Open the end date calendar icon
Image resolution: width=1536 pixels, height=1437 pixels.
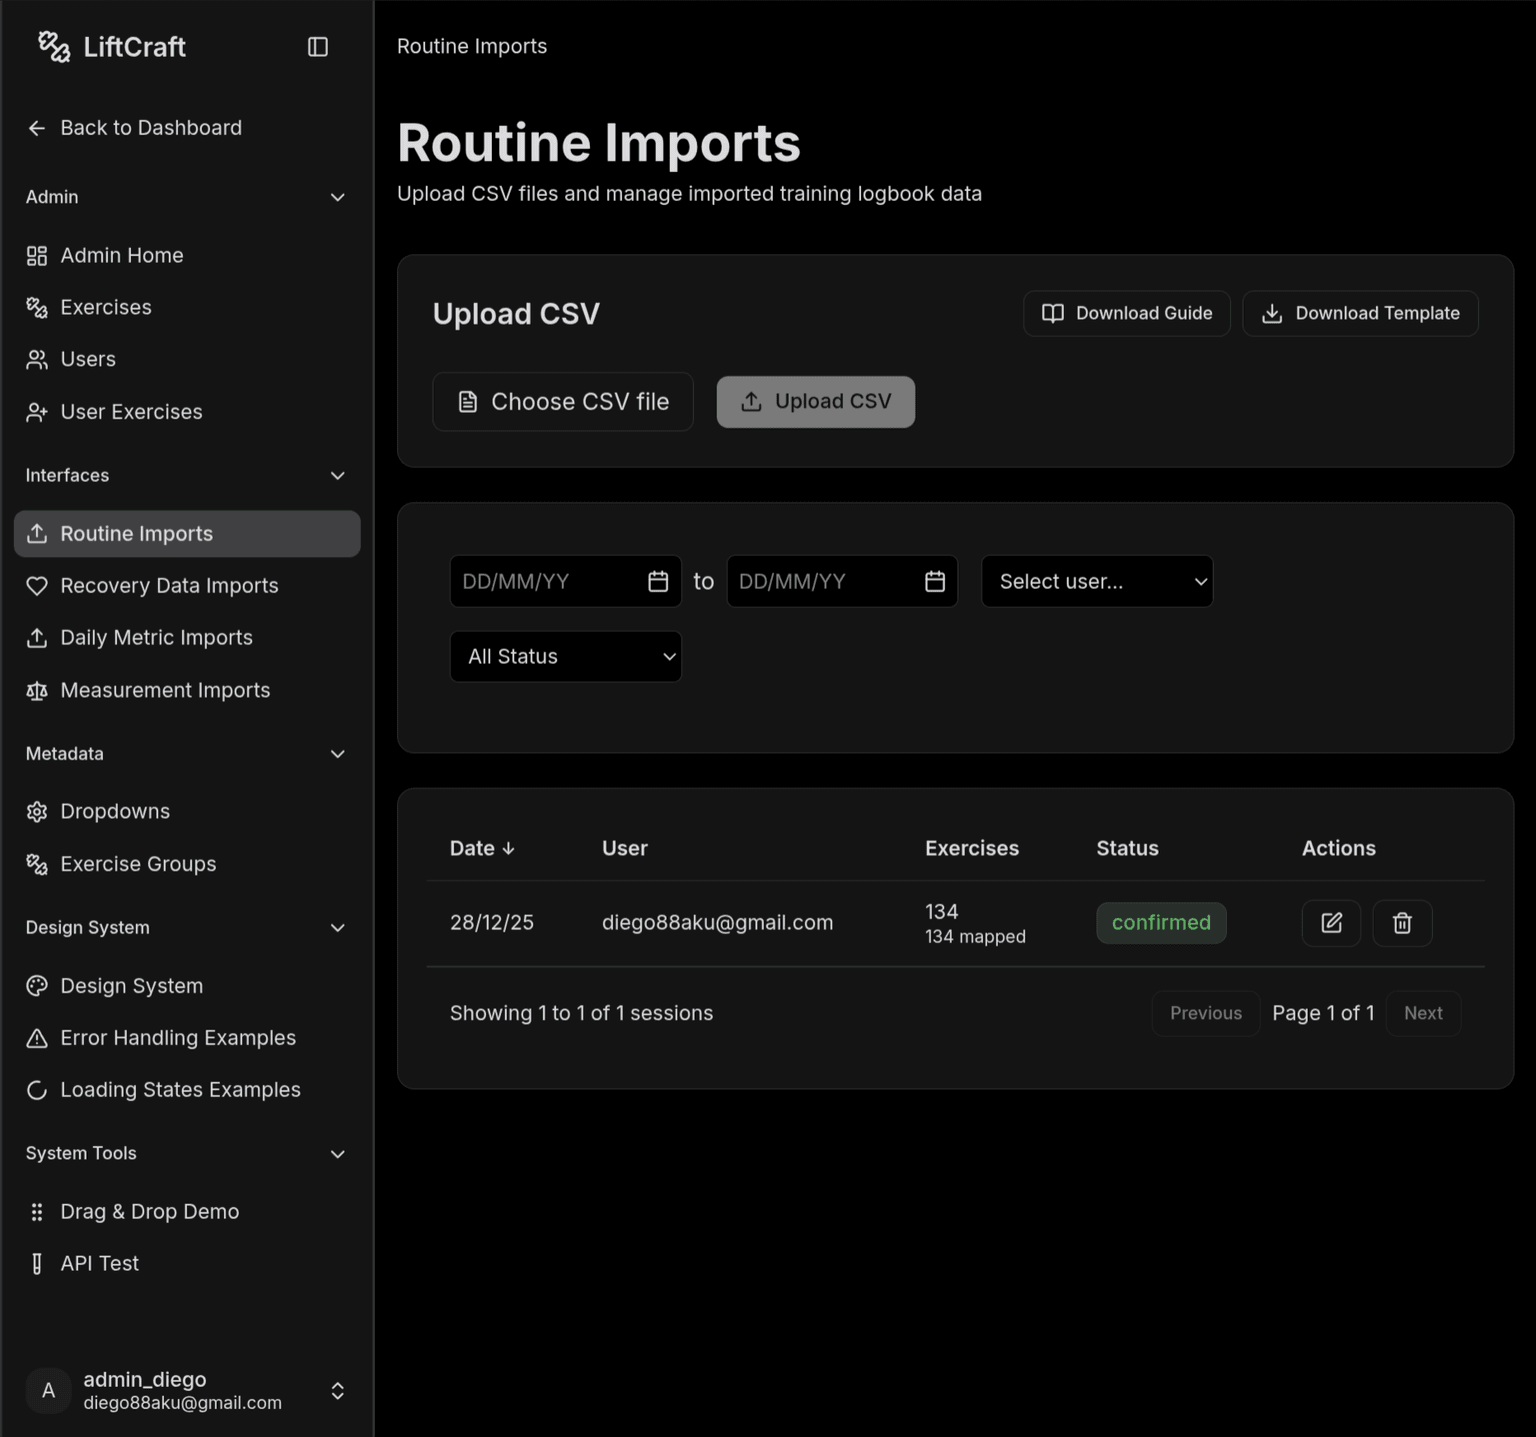tap(935, 581)
